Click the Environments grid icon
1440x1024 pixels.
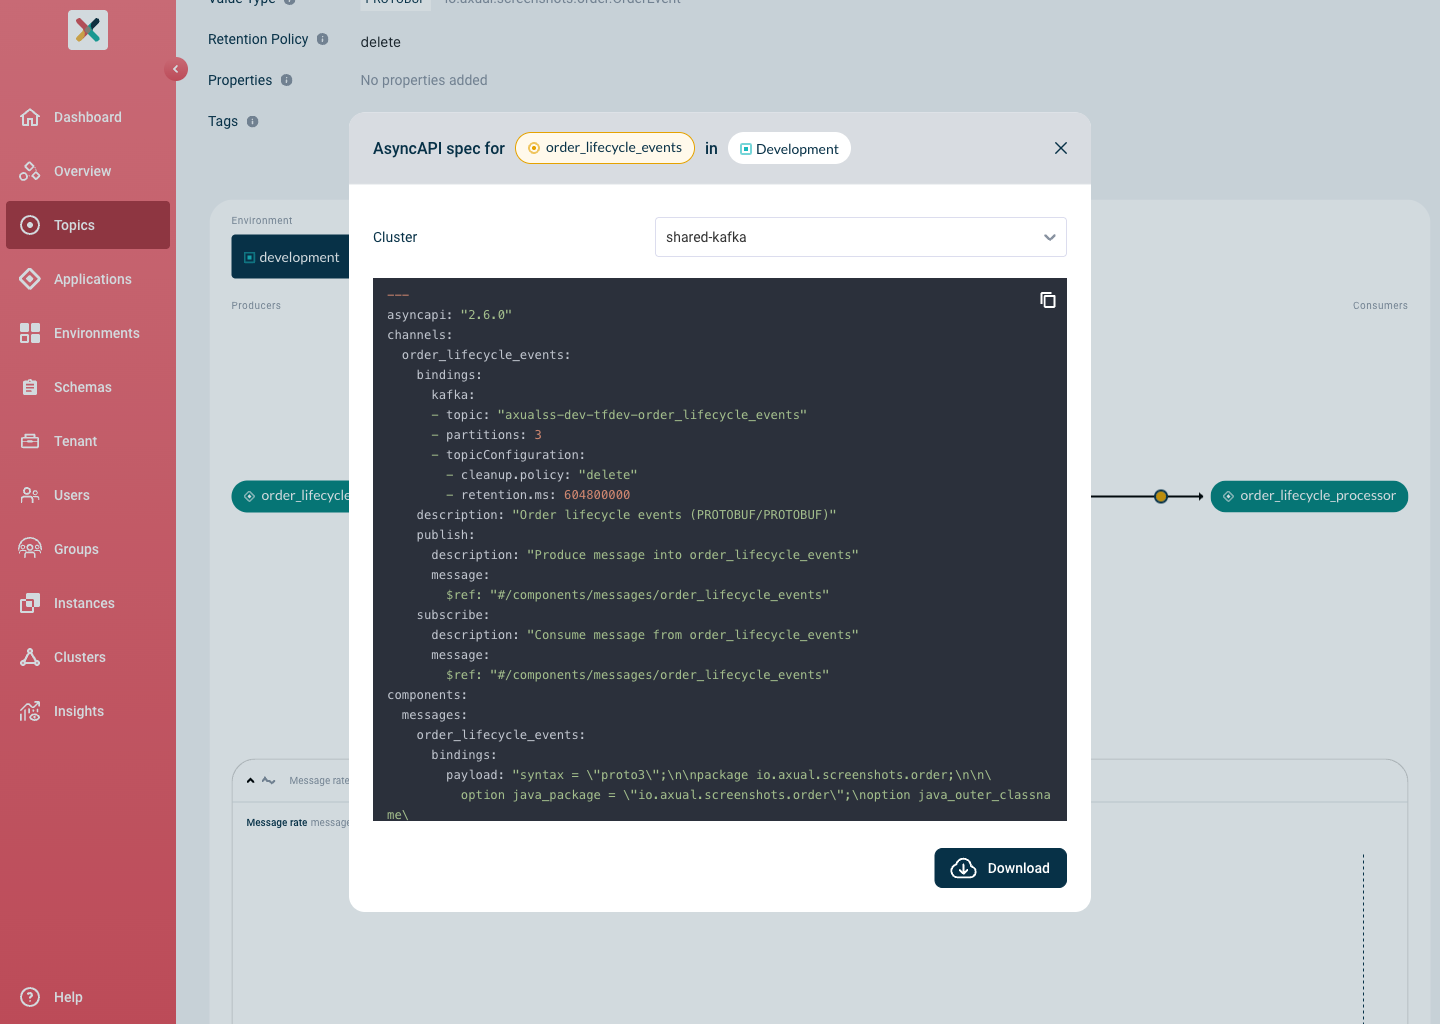30,333
